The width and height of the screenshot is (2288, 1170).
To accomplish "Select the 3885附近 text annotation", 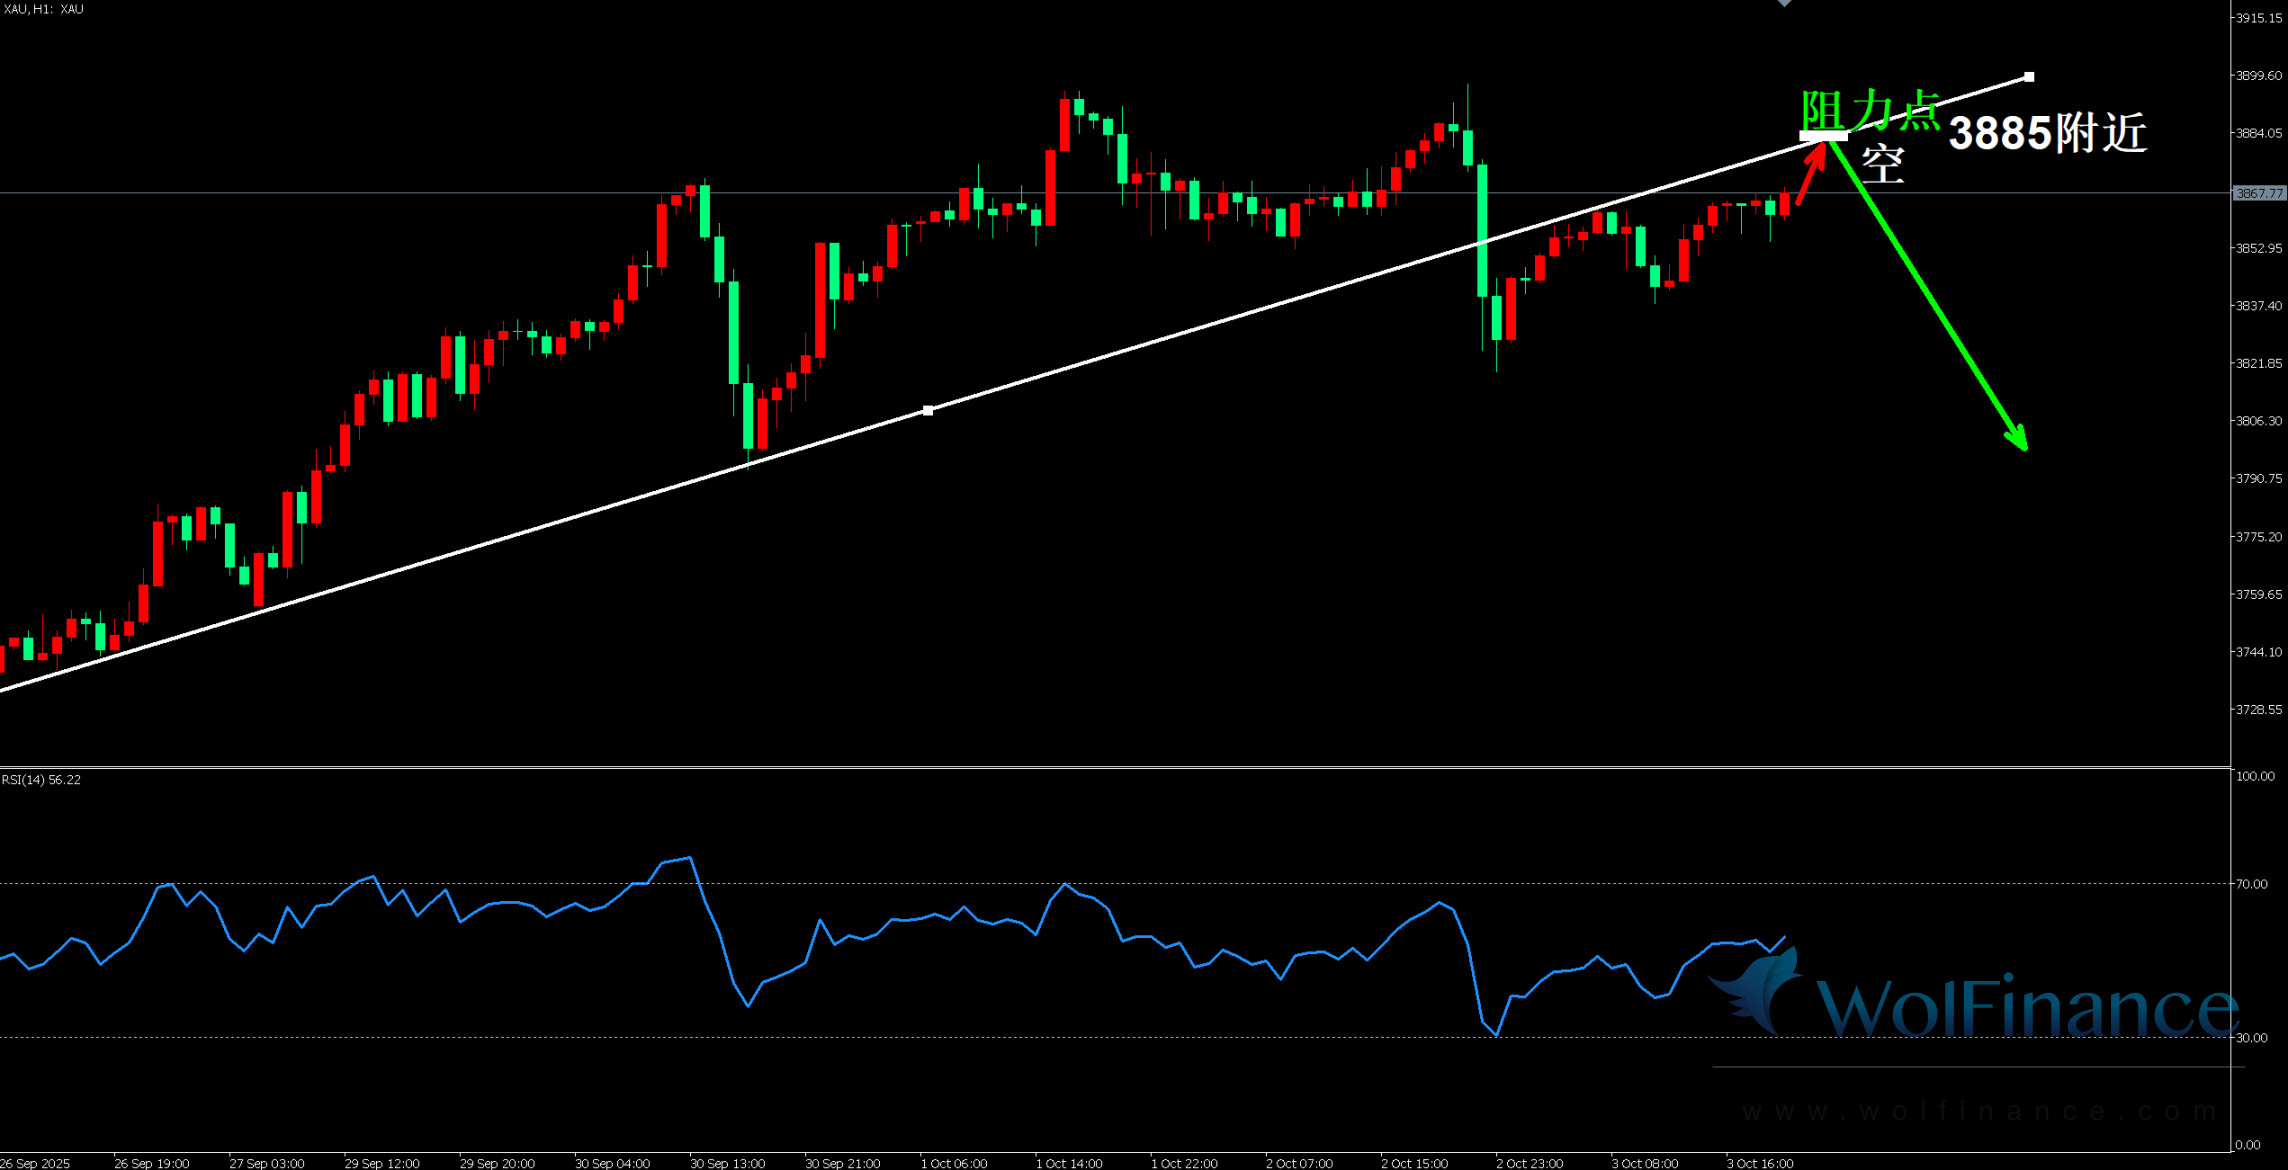I will (2047, 133).
